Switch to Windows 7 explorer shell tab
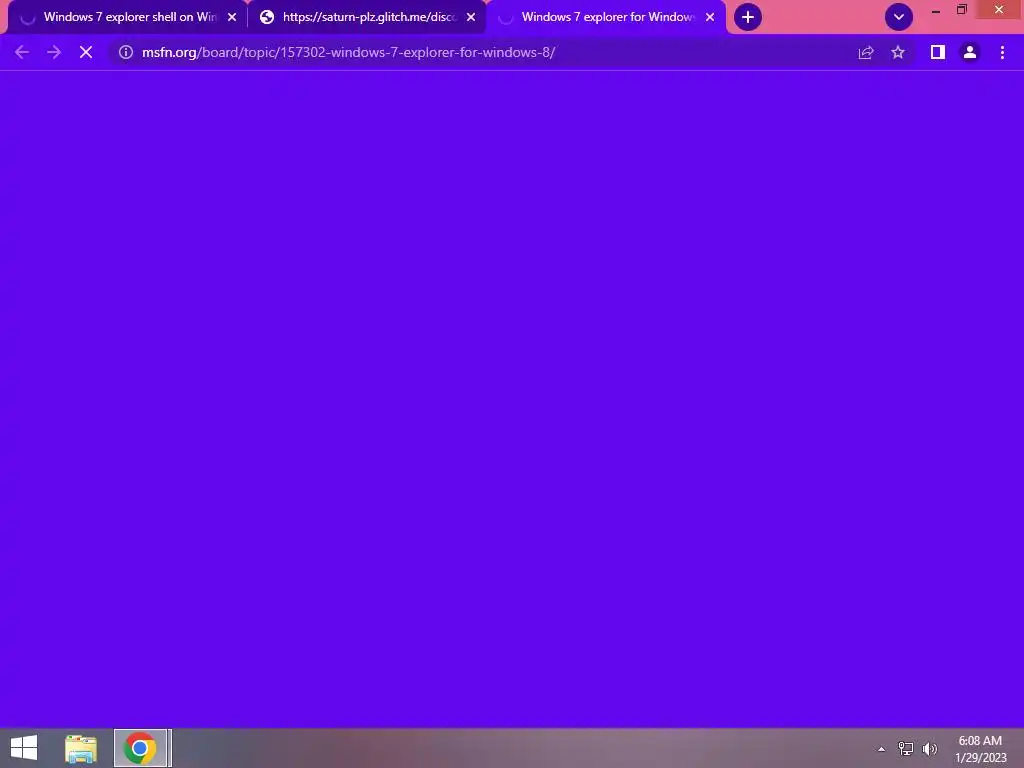This screenshot has height=768, width=1024. [129, 17]
